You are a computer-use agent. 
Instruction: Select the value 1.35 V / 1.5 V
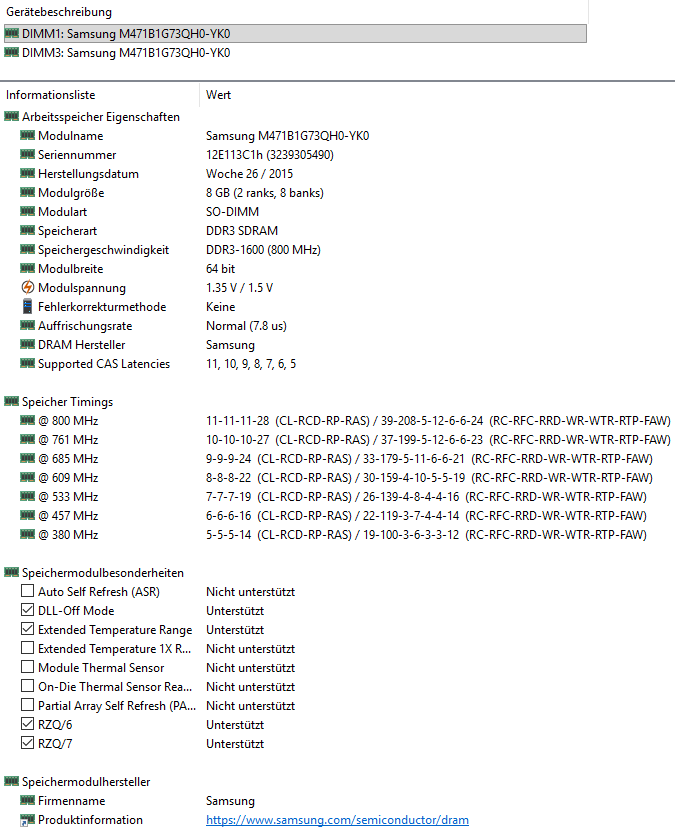click(239, 288)
